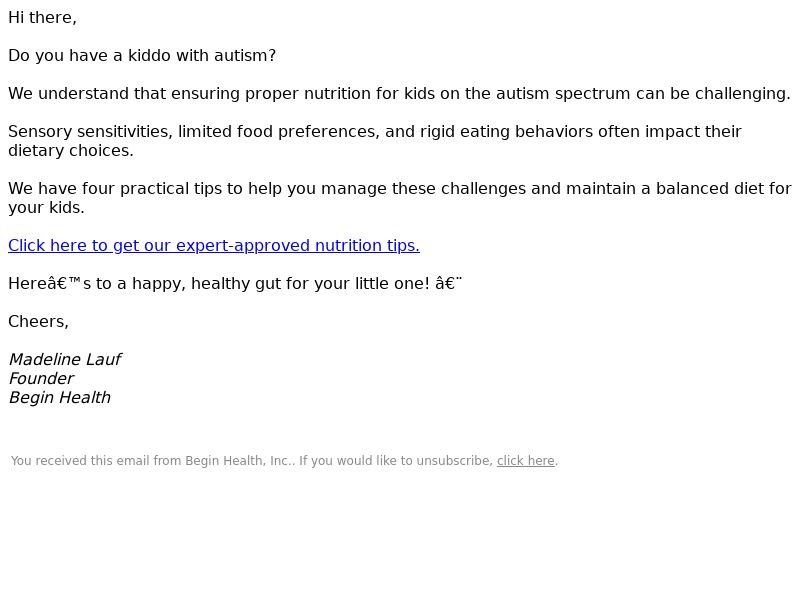Click the "Cheers," sign-off
Screen dimensions: 800x600
pyautogui.click(x=38, y=321)
